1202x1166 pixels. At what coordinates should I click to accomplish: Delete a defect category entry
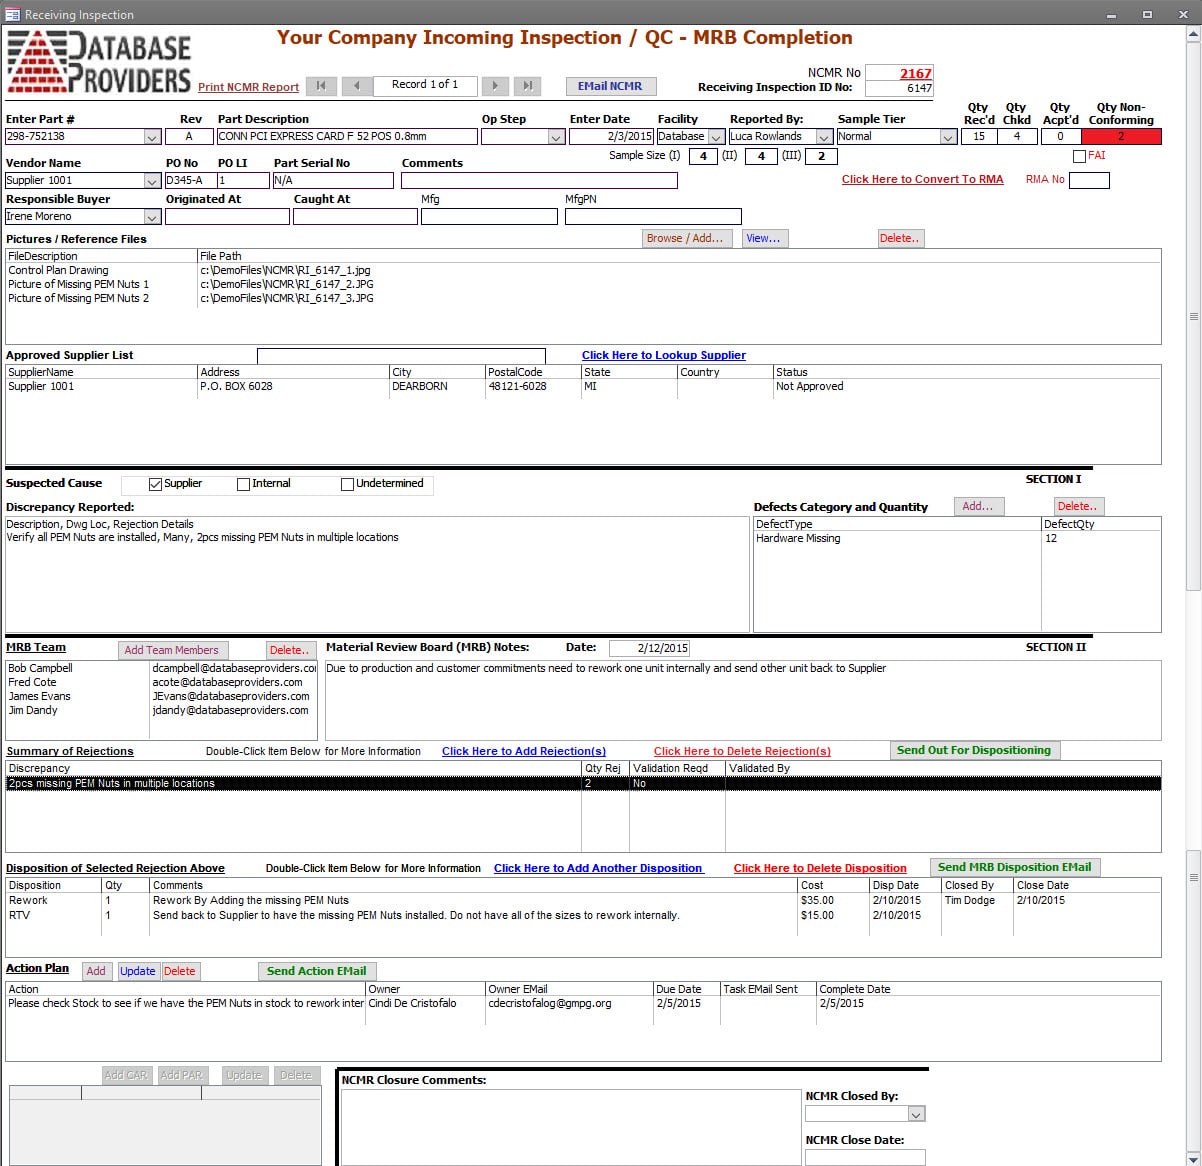click(x=1079, y=506)
